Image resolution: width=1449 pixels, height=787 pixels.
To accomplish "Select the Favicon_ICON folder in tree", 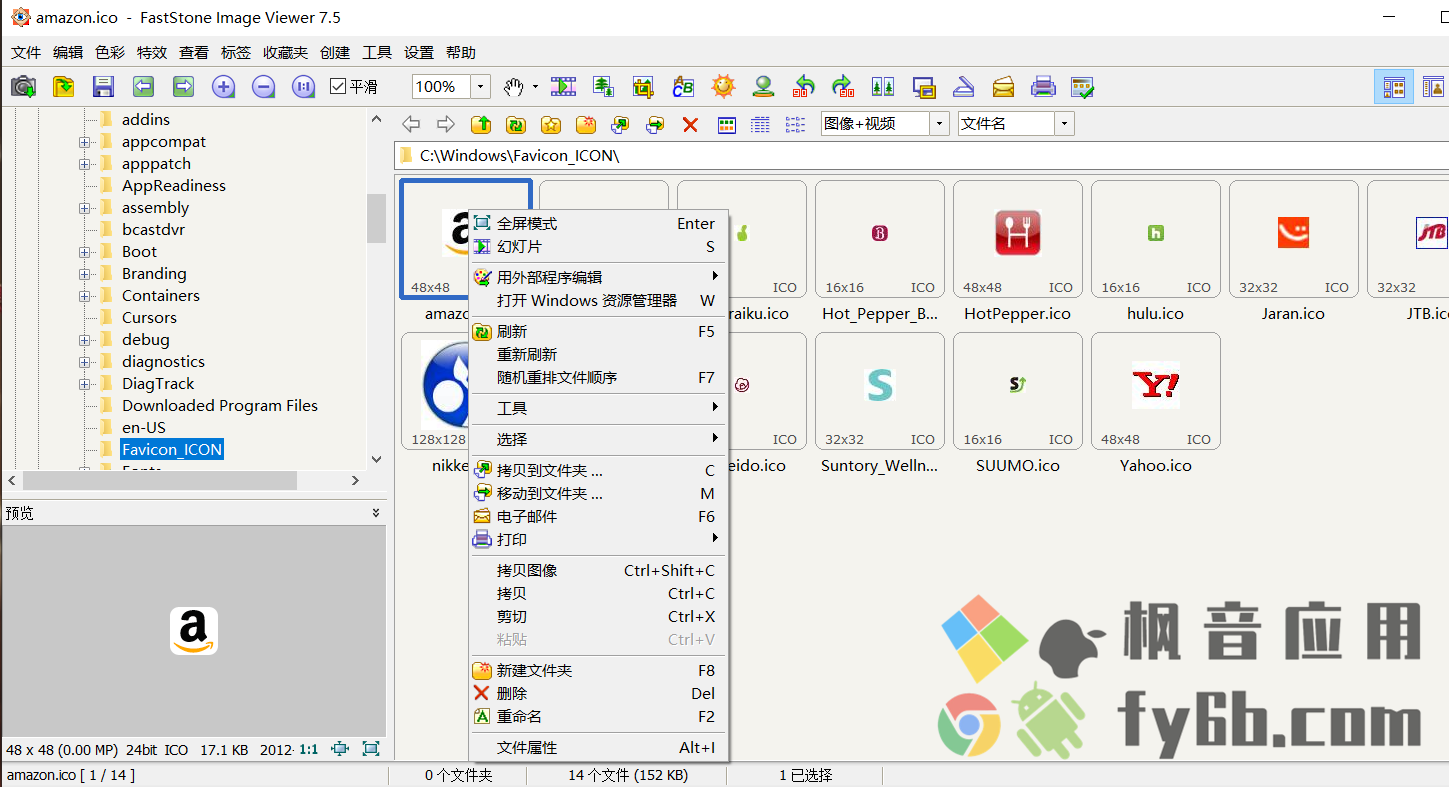I will pos(172,450).
